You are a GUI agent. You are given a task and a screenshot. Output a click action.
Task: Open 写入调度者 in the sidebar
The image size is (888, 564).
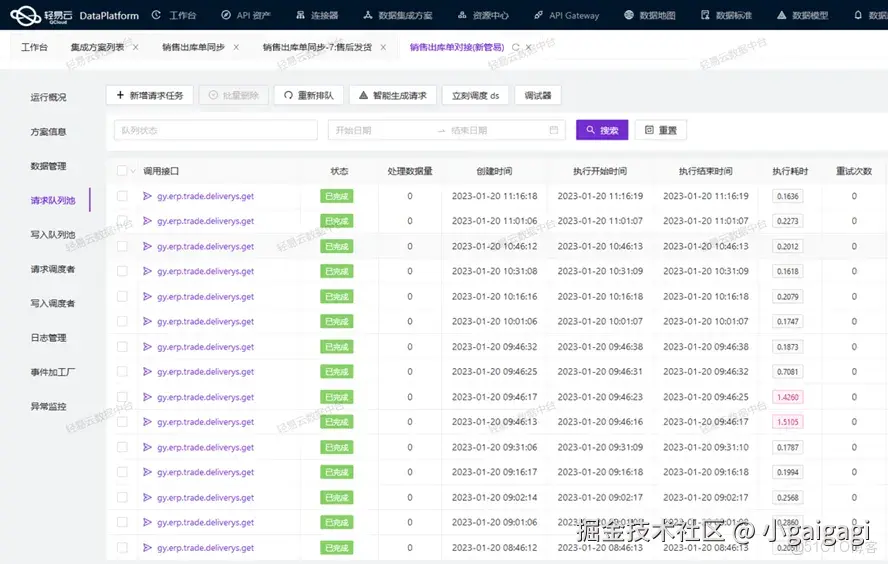point(53,303)
